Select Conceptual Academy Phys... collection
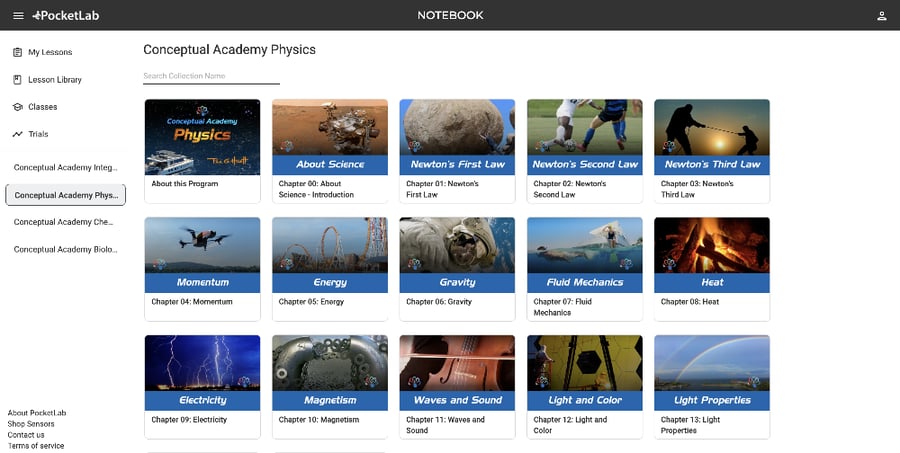 pyautogui.click(x=65, y=195)
